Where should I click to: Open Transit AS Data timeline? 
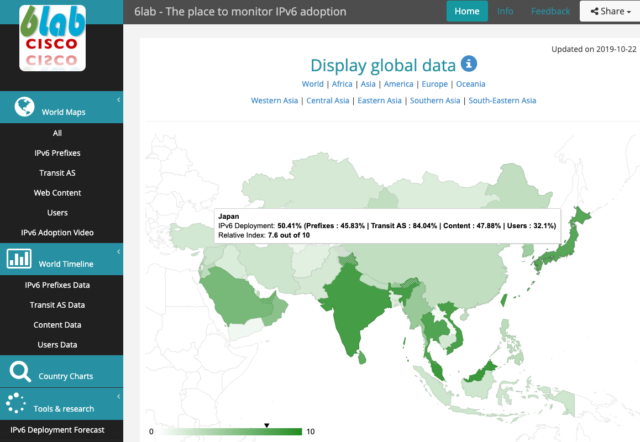58,305
